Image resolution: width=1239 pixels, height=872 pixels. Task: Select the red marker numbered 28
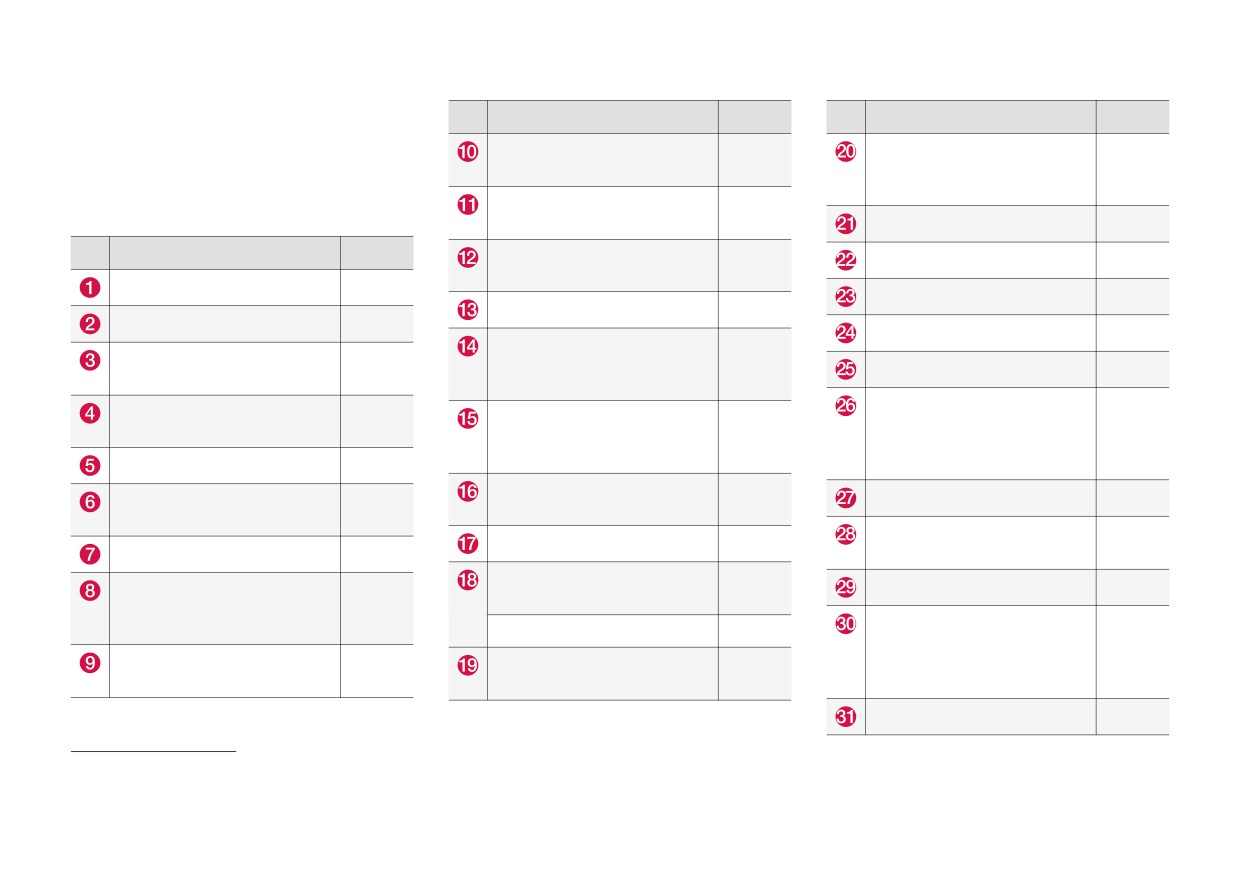point(846,534)
